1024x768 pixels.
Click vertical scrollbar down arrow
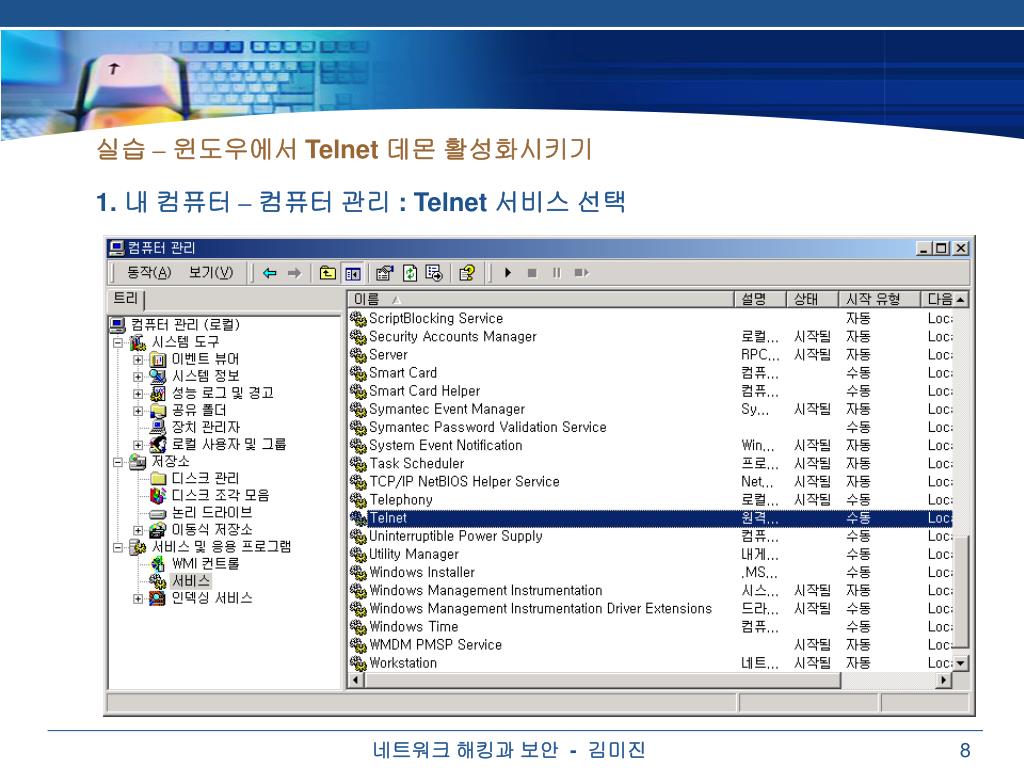[961, 664]
